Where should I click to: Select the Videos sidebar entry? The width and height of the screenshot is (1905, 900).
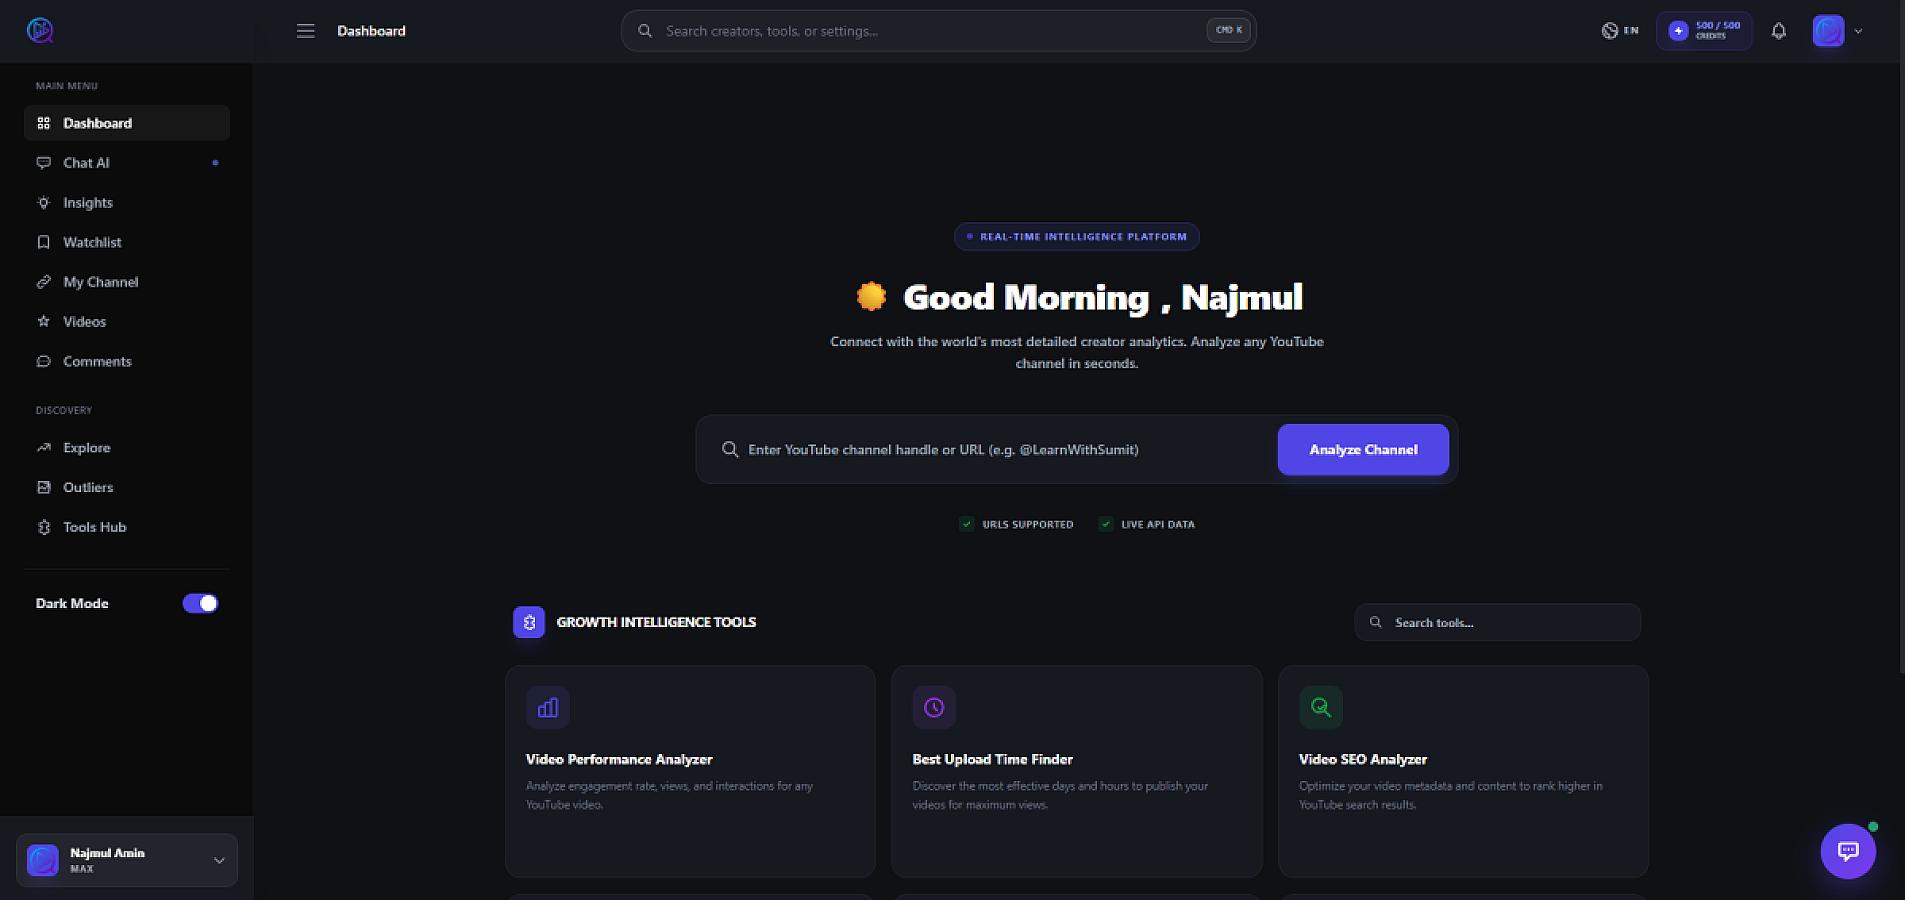click(x=127, y=322)
